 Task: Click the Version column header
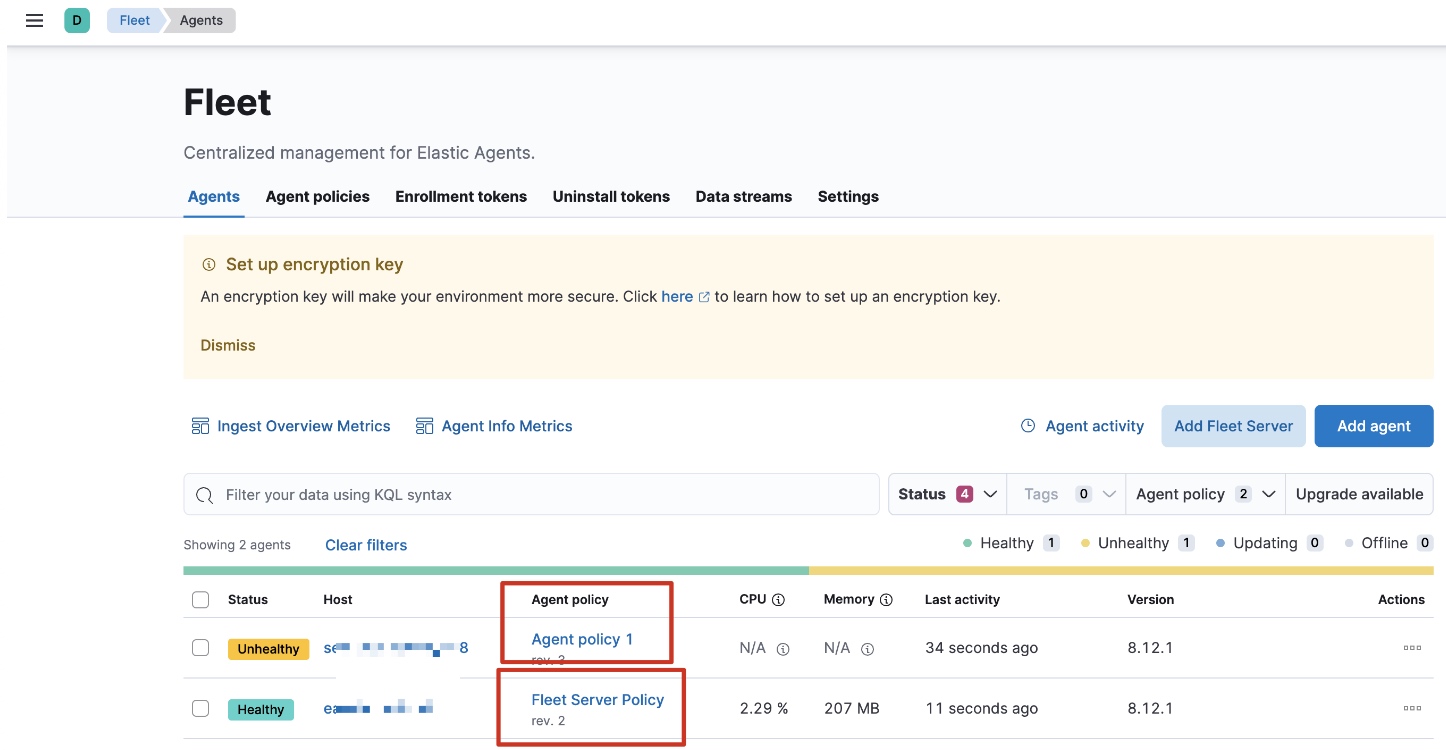(x=1151, y=600)
